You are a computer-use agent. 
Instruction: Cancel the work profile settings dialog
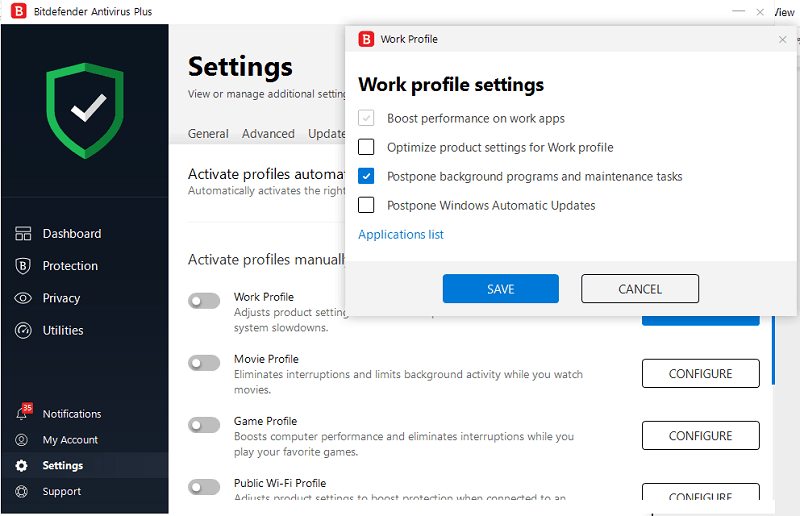click(640, 289)
